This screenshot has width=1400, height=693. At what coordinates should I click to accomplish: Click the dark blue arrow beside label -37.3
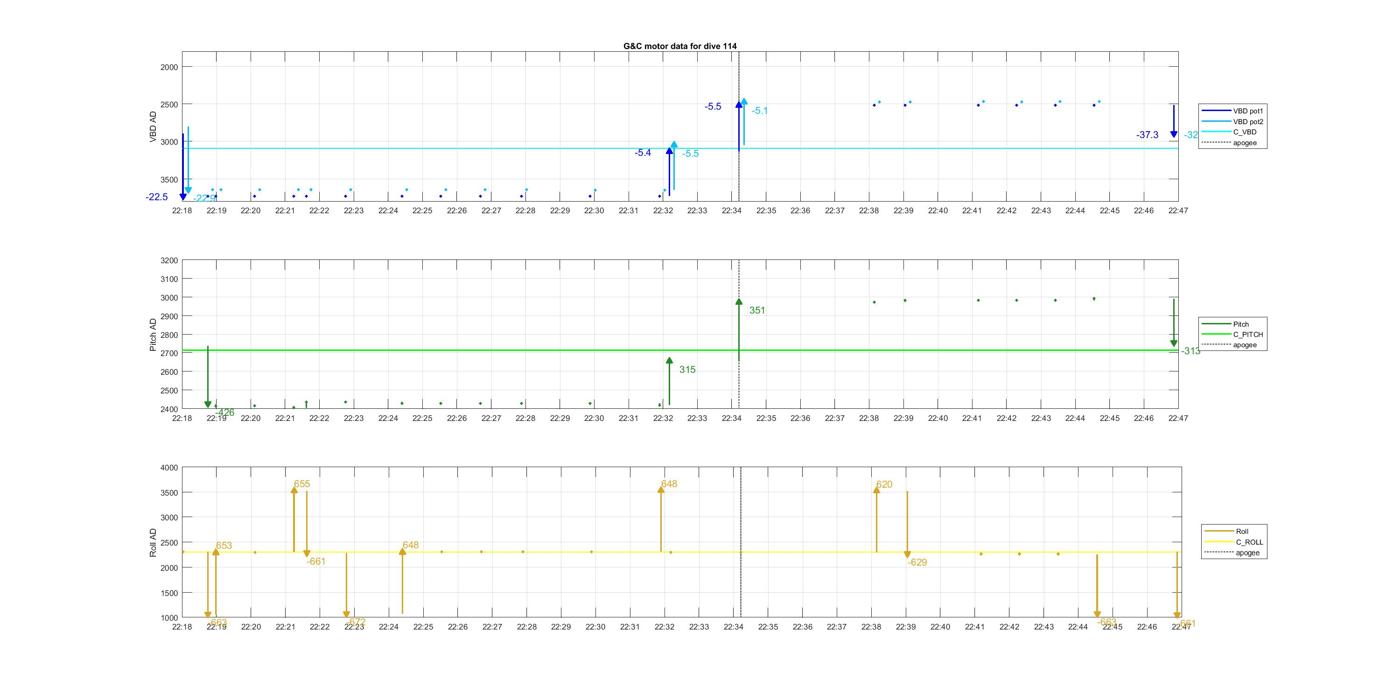(x=1174, y=121)
